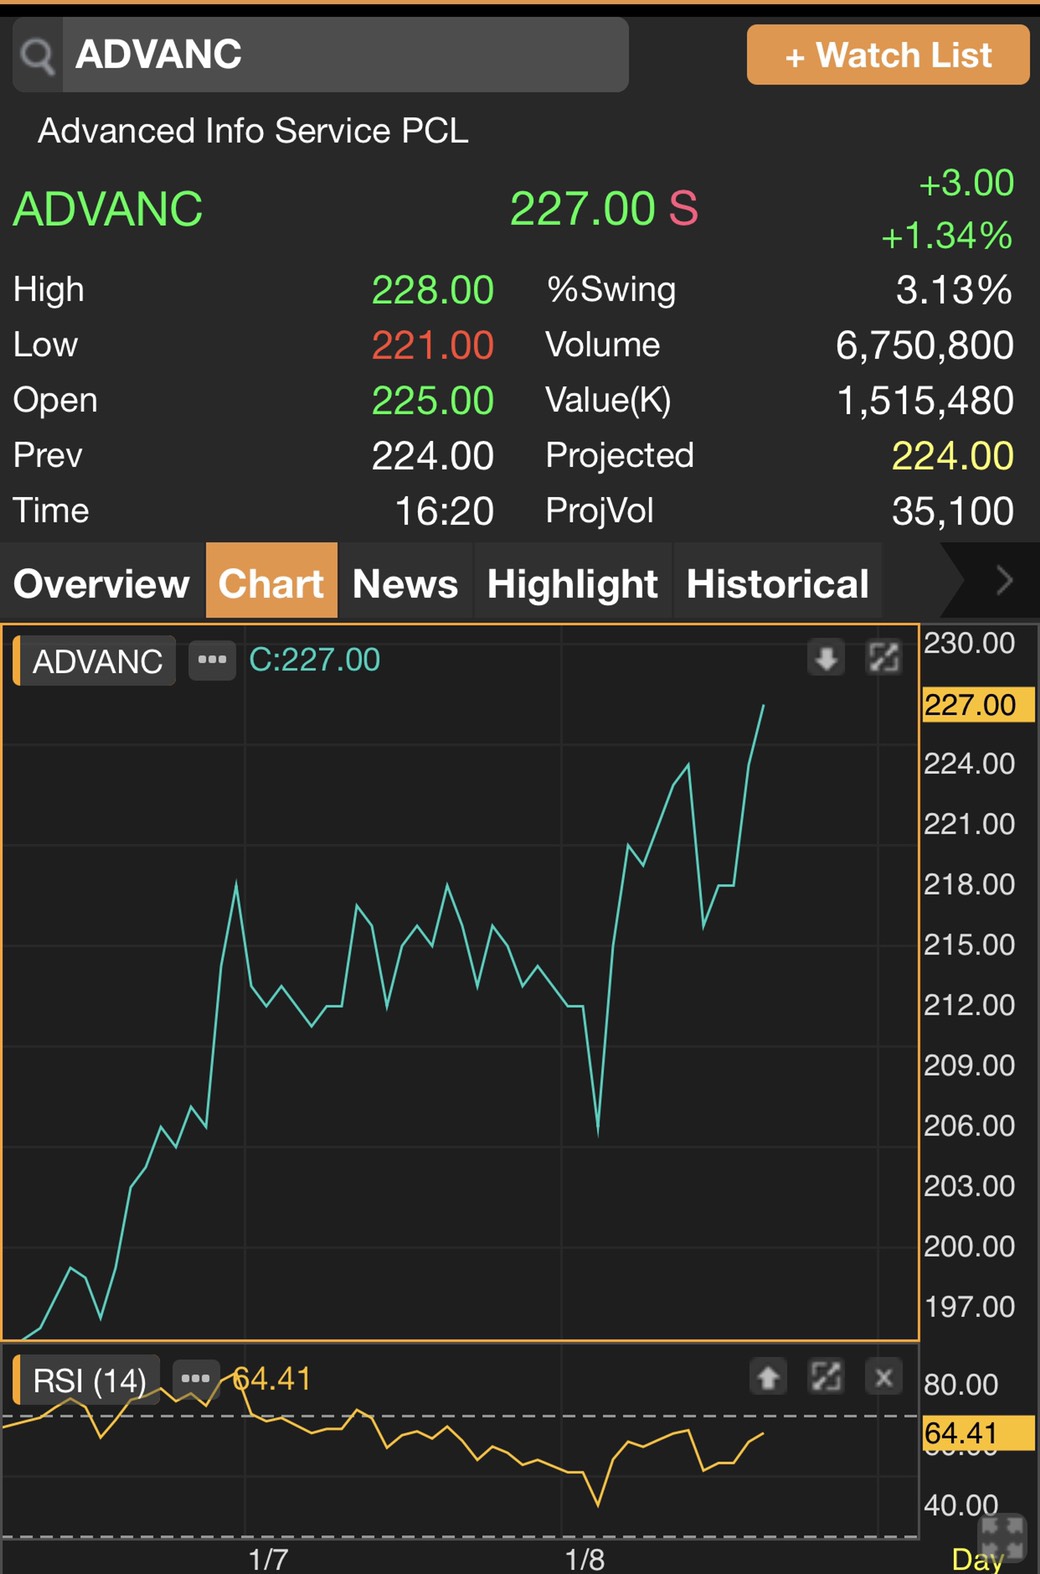Click the RSI (14) indicator label
Screen dimensions: 1040x1574
[88, 1381]
